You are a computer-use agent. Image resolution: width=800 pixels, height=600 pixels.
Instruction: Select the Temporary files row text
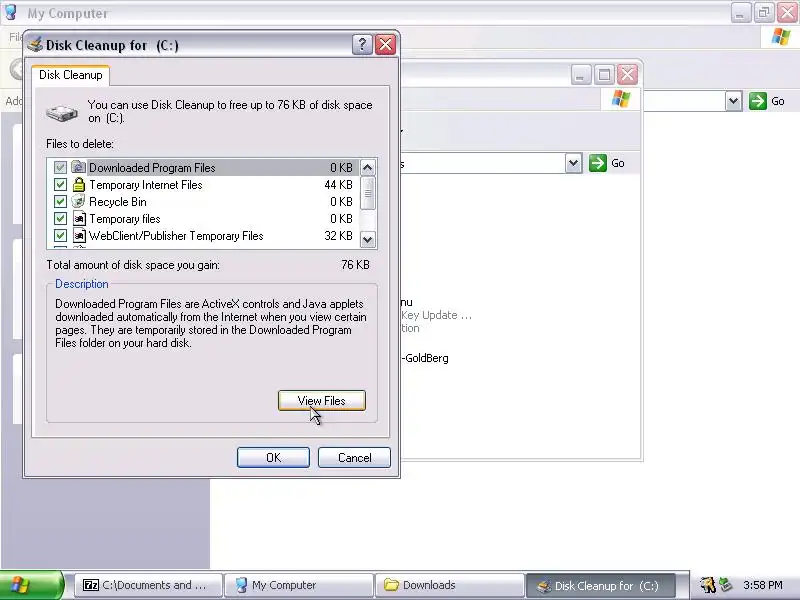tap(124, 219)
